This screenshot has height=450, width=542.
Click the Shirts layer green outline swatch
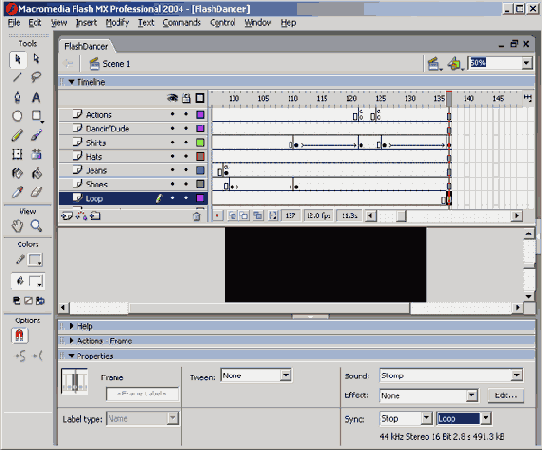point(200,142)
